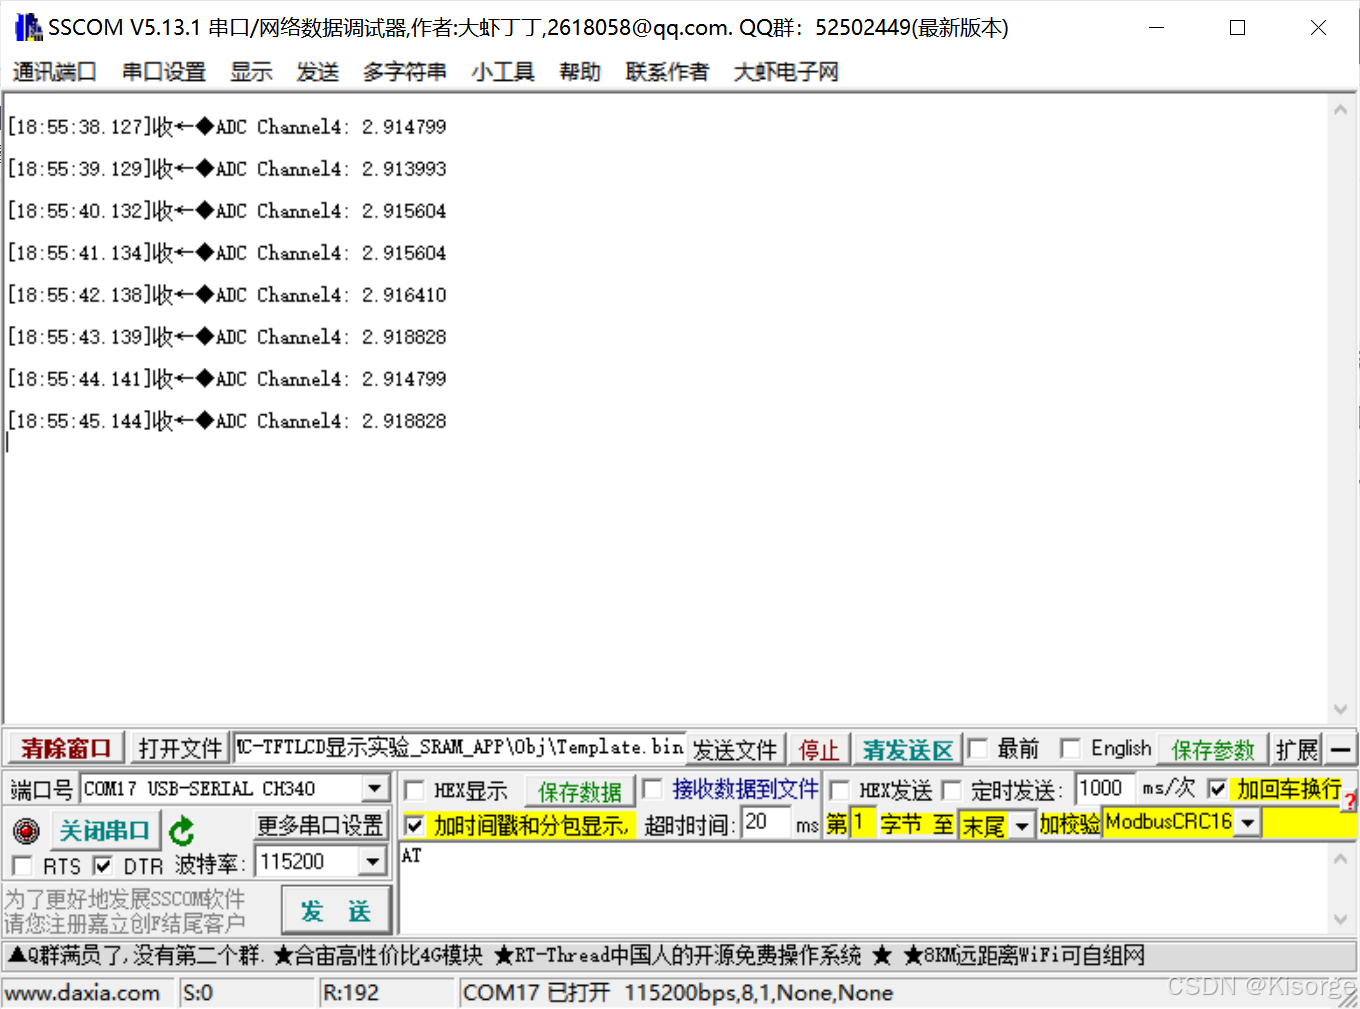Toggle the English checkbox

click(1070, 748)
